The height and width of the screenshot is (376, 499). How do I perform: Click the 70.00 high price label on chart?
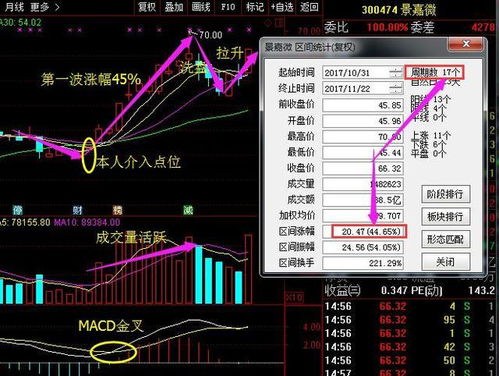[x=210, y=35]
